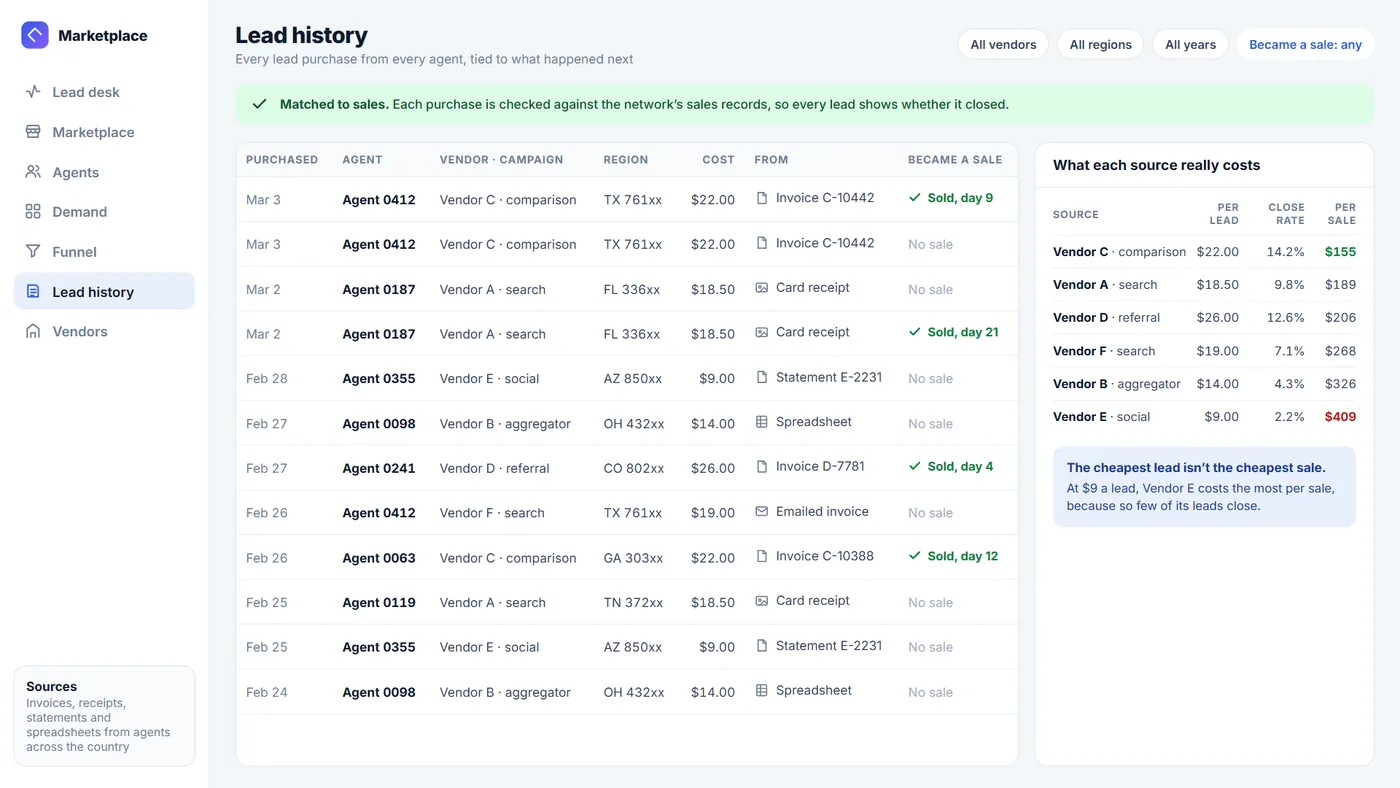The height and width of the screenshot is (788, 1400).
Task: Click the check icon beside Sold, day 21
Action: pos(915,332)
